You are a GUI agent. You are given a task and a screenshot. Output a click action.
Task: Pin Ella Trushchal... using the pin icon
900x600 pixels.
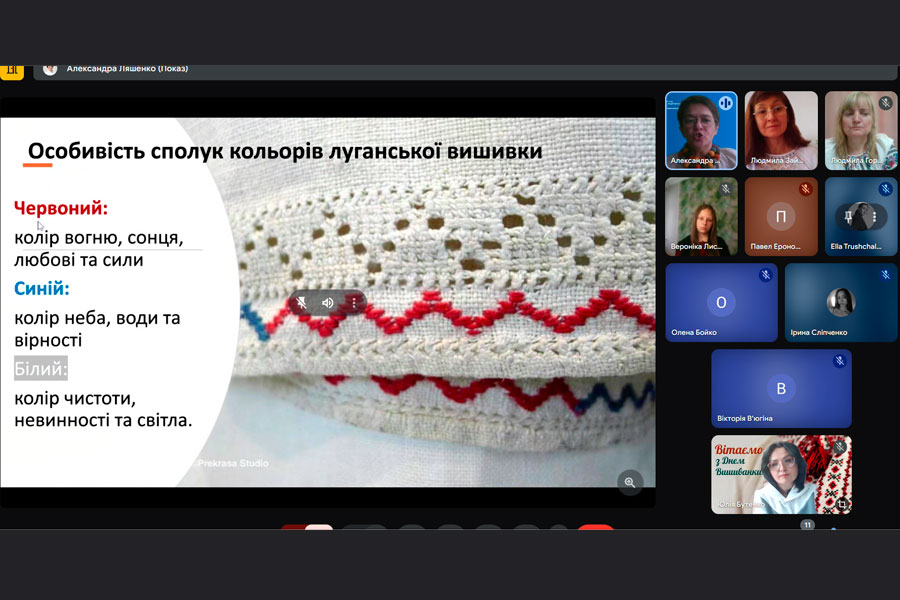point(848,216)
